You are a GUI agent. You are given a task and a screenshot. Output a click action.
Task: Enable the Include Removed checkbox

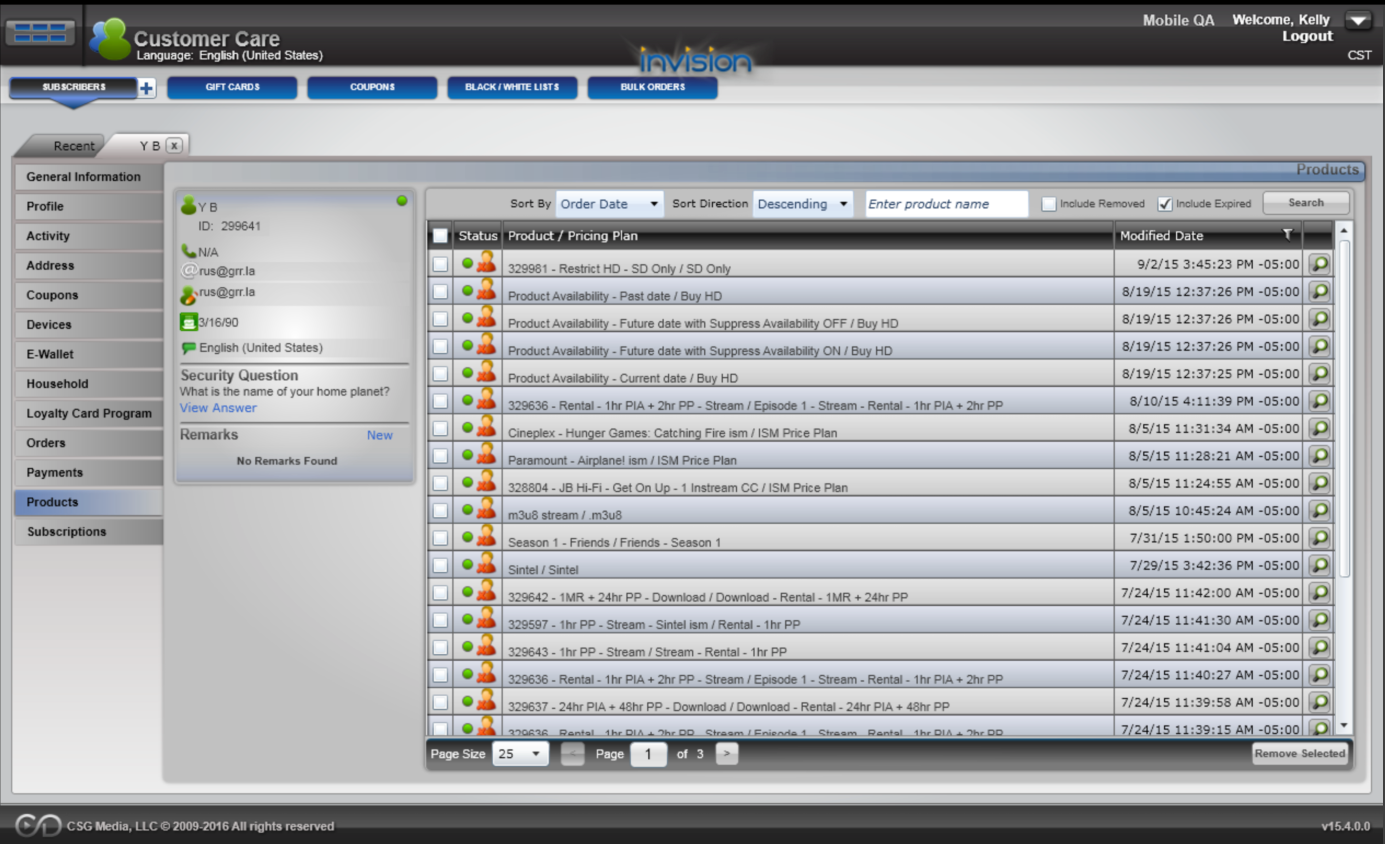point(1049,204)
